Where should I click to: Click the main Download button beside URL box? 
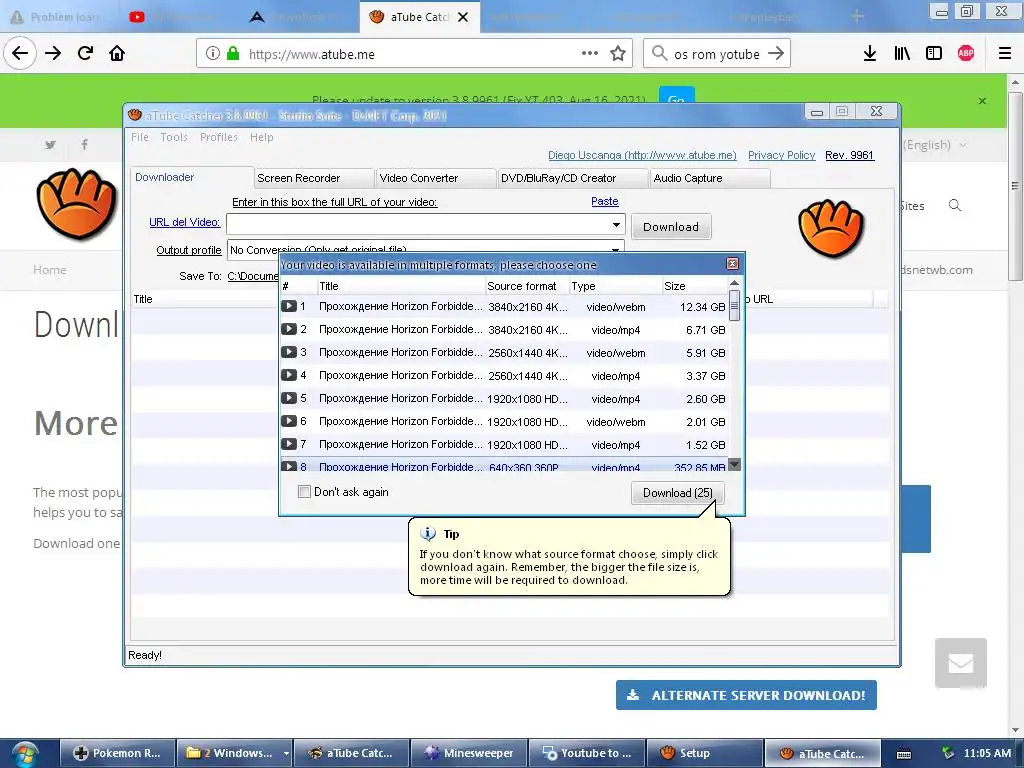point(671,227)
